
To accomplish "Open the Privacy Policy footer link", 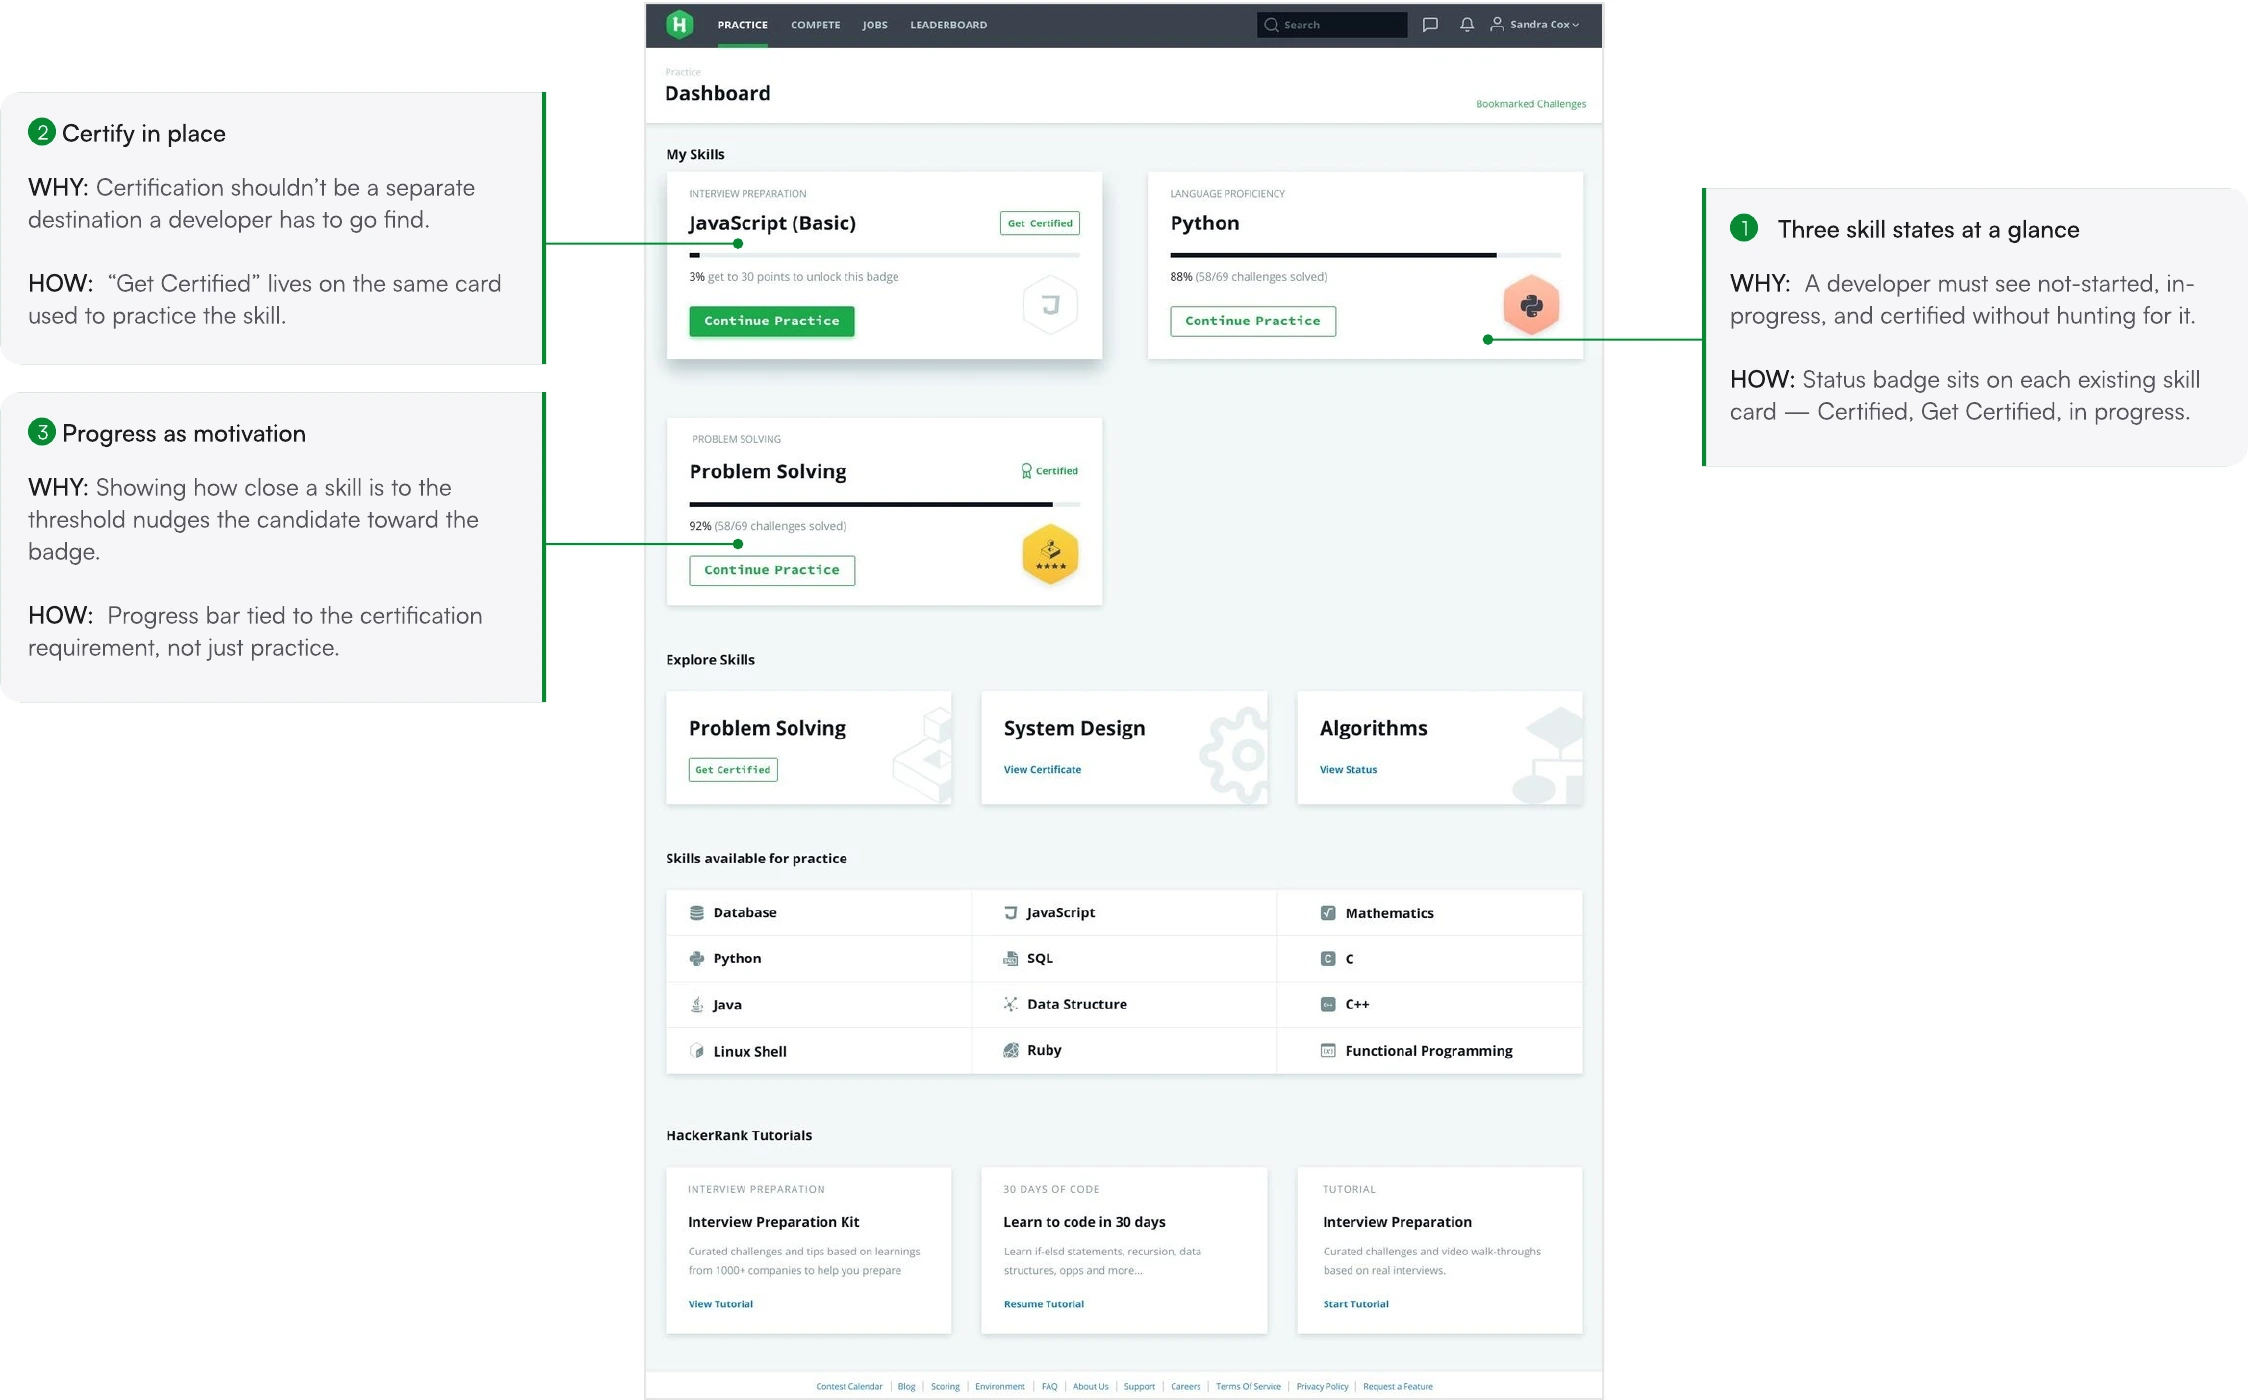I will (1322, 1387).
